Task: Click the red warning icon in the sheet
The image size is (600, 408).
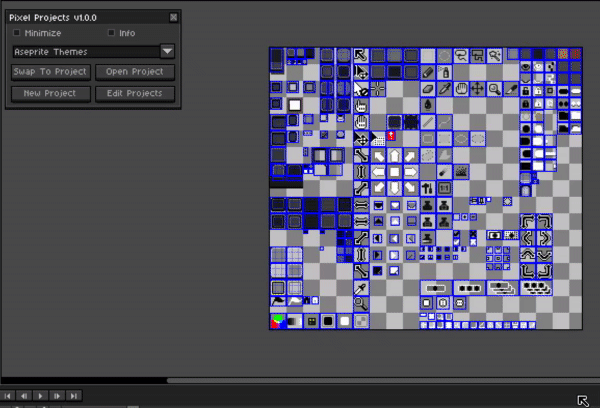Action: [x=391, y=135]
